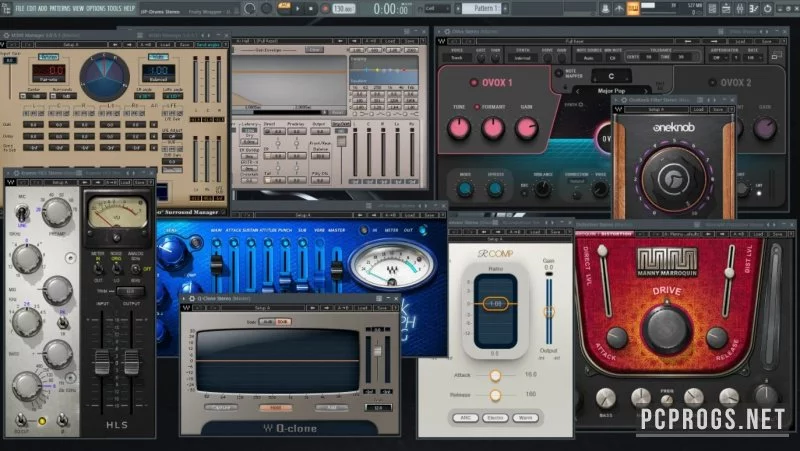
Task: Click the HLS INPUT fader cap
Action: [x=102, y=362]
